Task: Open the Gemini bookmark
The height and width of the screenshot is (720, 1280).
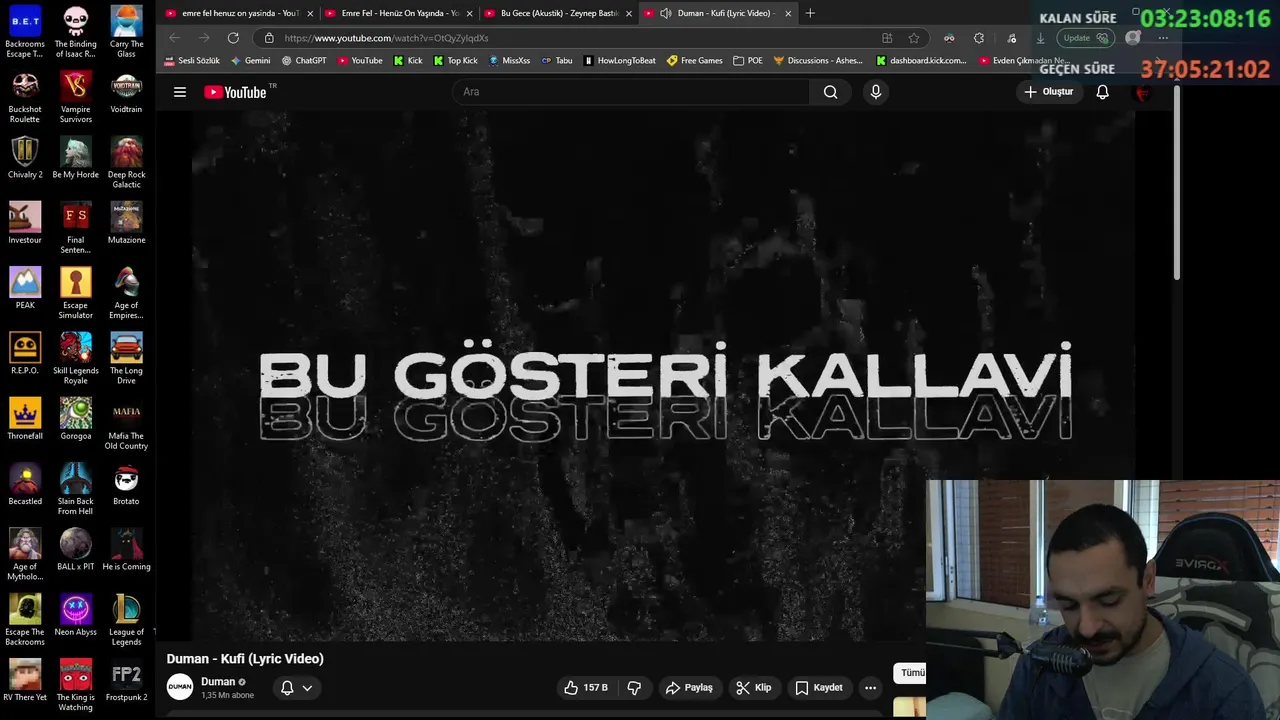Action: 250,60
